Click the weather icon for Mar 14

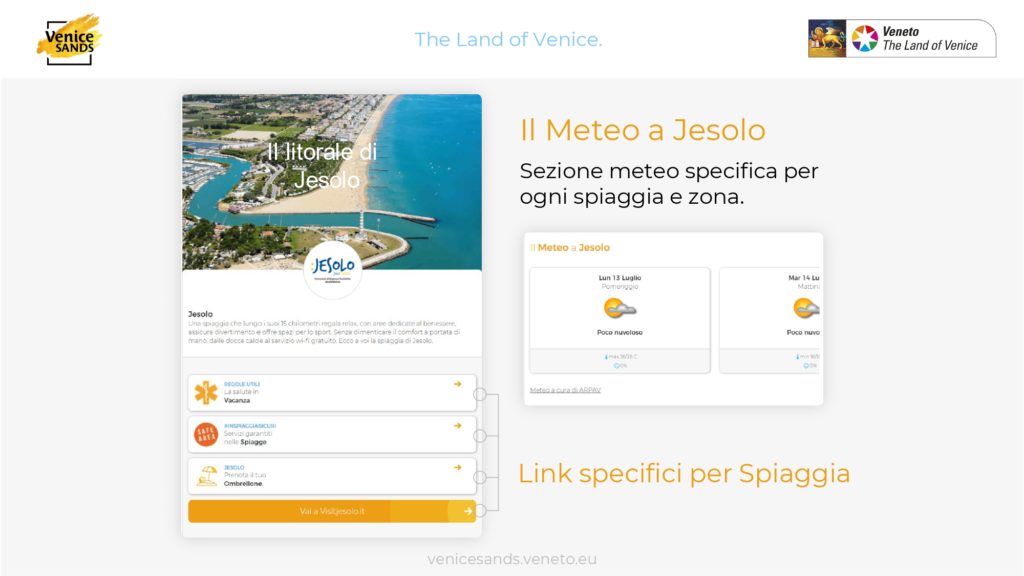tap(806, 308)
